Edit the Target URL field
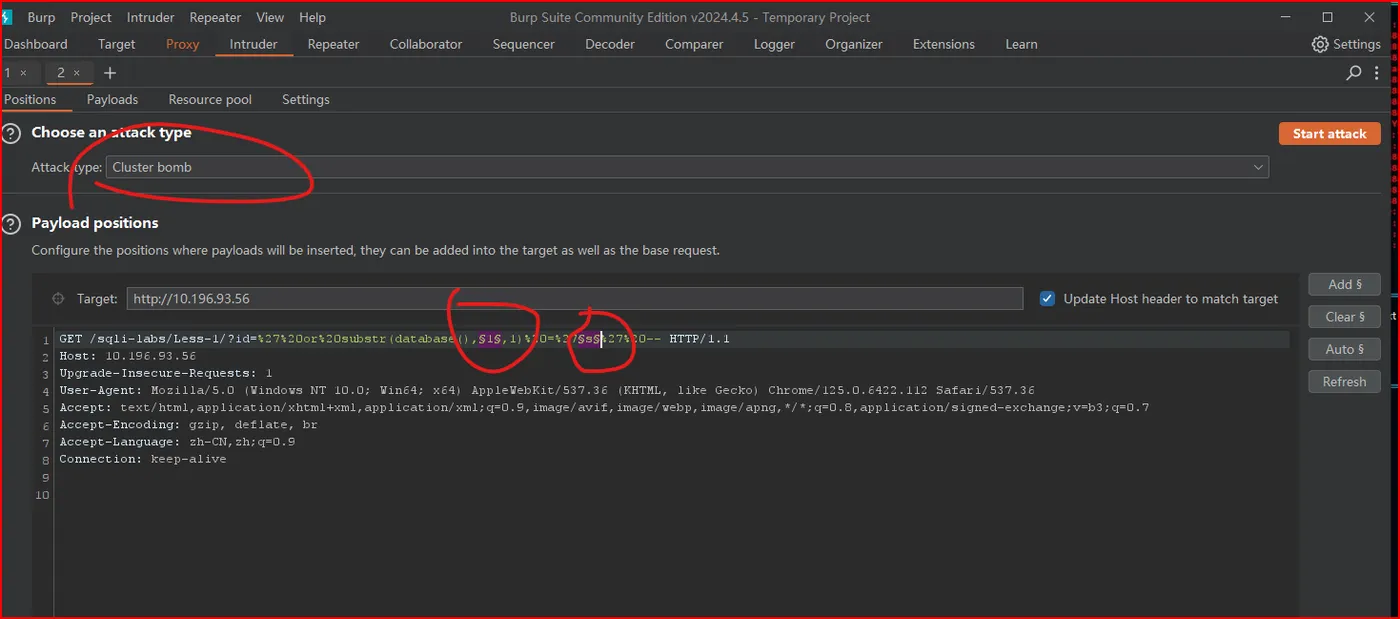Image resolution: width=1400 pixels, height=619 pixels. 575,299
